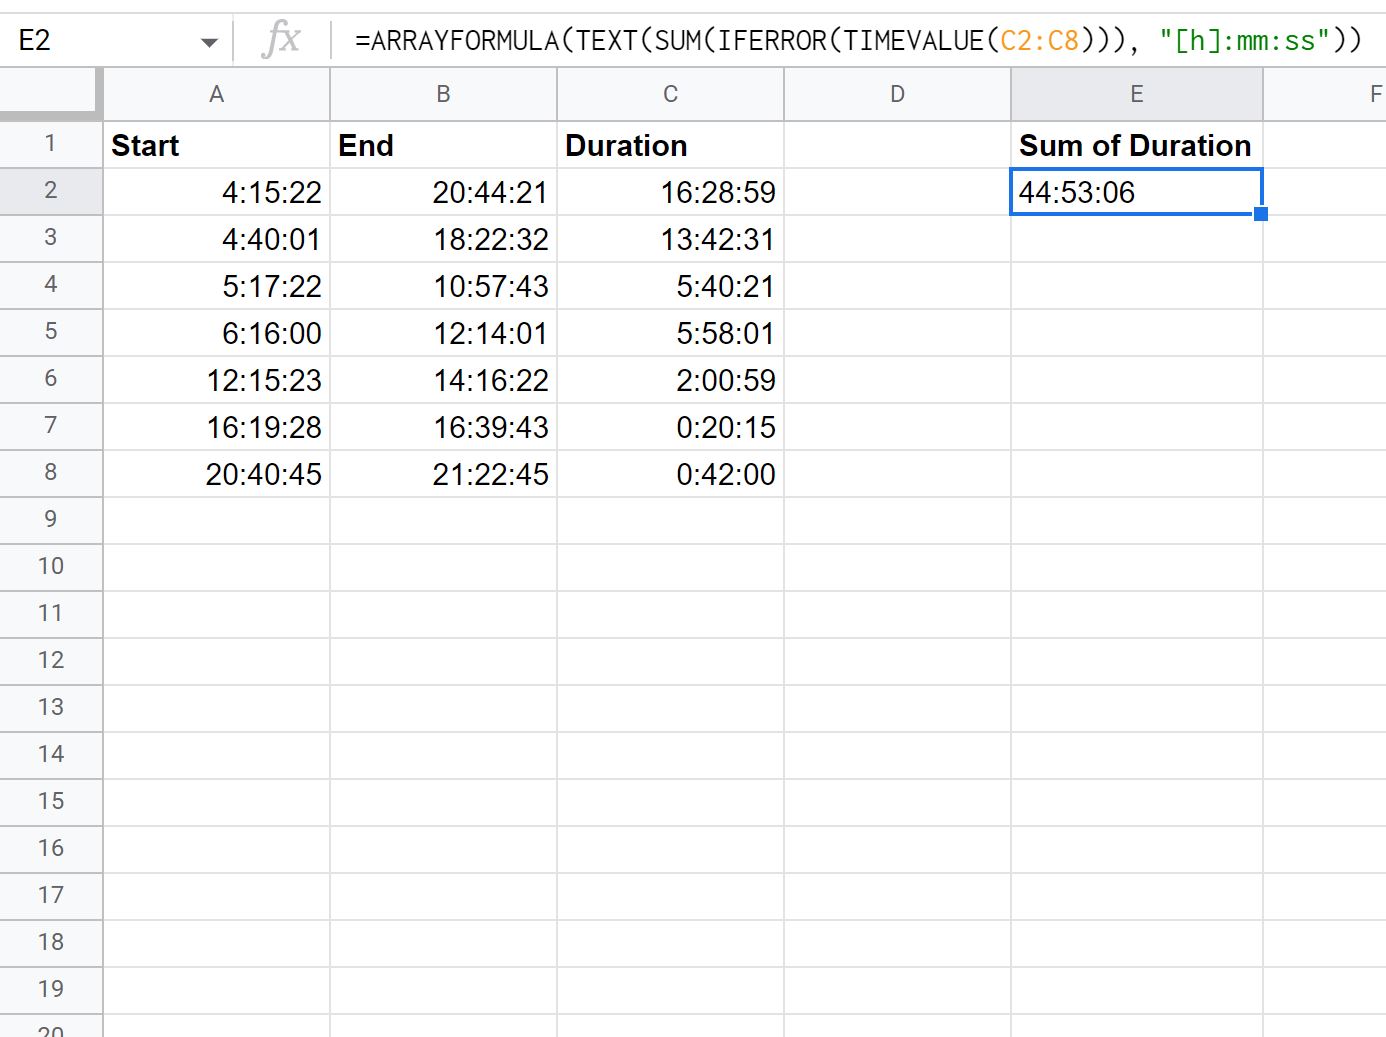Image resolution: width=1386 pixels, height=1037 pixels.
Task: Open the Name Box dropdown arrow
Action: (209, 40)
